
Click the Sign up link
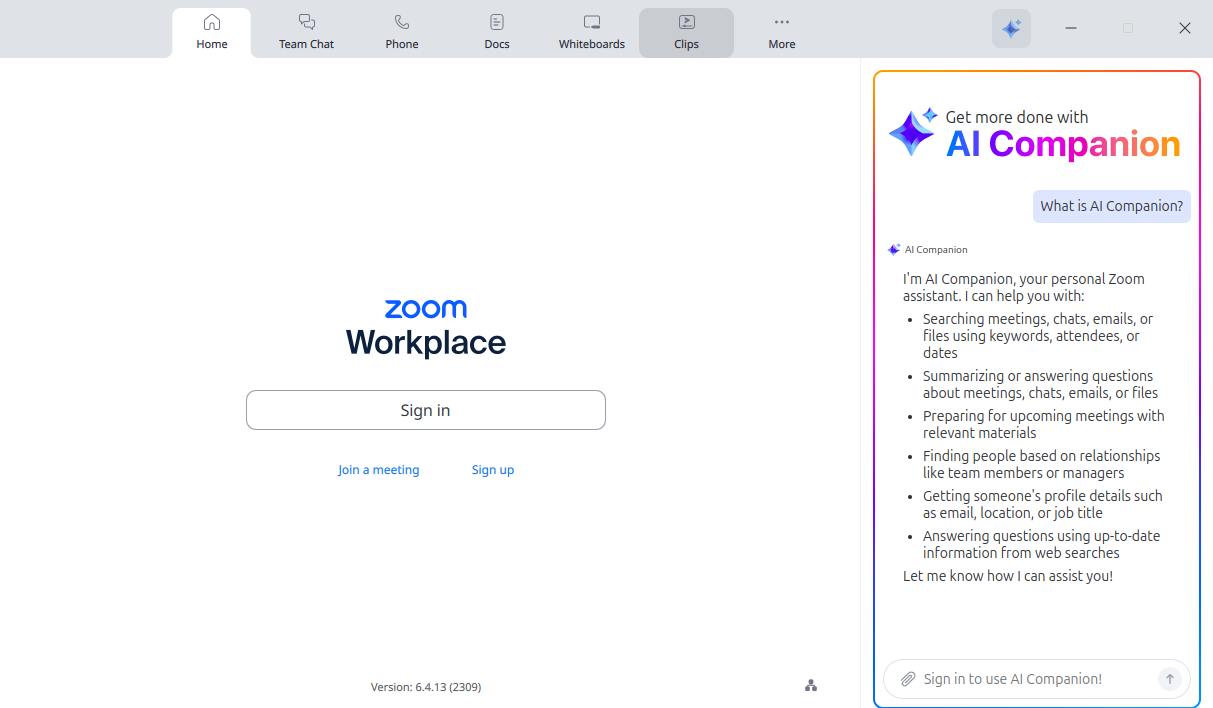(x=493, y=470)
